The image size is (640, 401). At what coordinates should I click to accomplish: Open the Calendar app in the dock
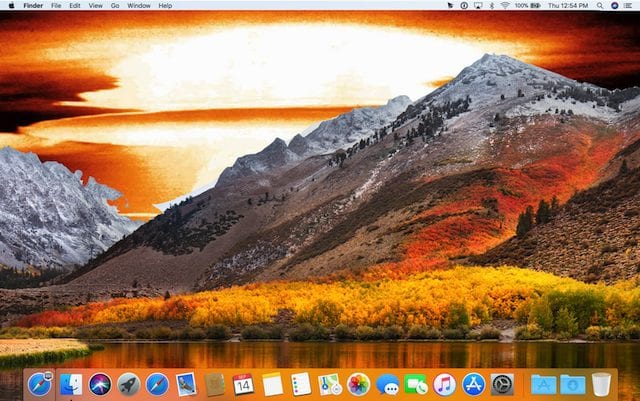click(243, 384)
